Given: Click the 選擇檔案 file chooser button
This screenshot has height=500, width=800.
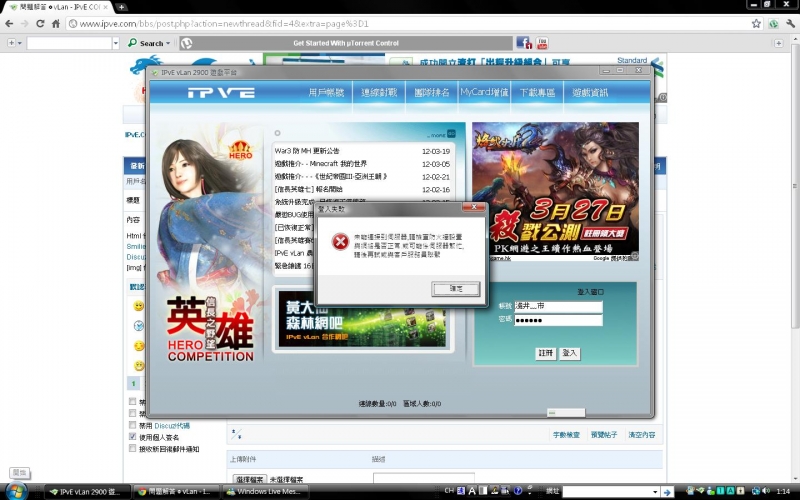Looking at the screenshot, I should point(250,480).
